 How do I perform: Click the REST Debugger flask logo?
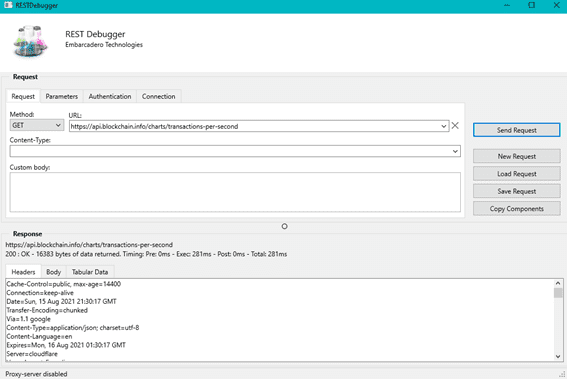(x=30, y=41)
